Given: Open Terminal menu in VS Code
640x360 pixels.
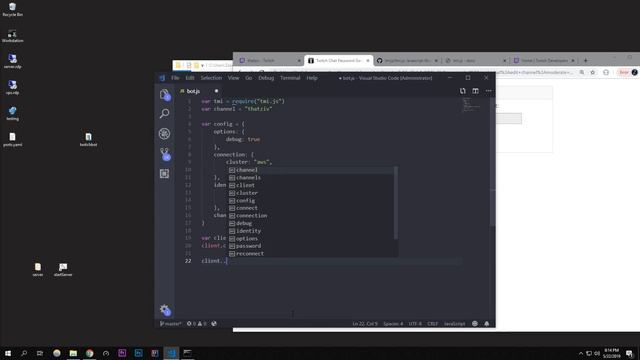Looking at the screenshot, I should click(290, 78).
